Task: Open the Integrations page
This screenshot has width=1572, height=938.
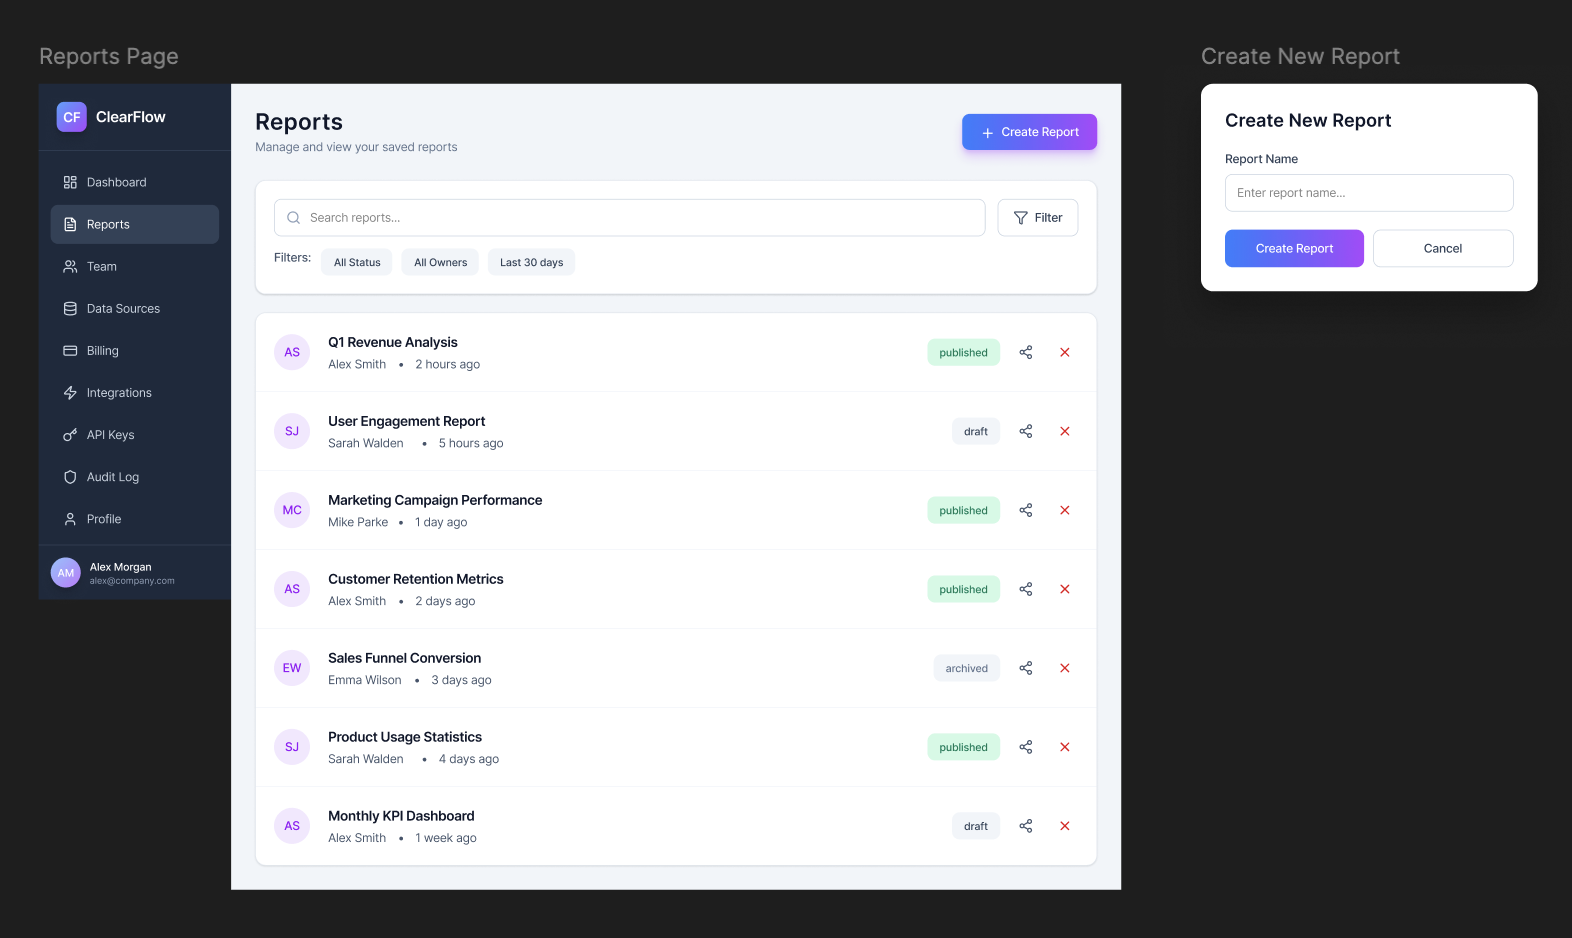Action: coord(135,392)
